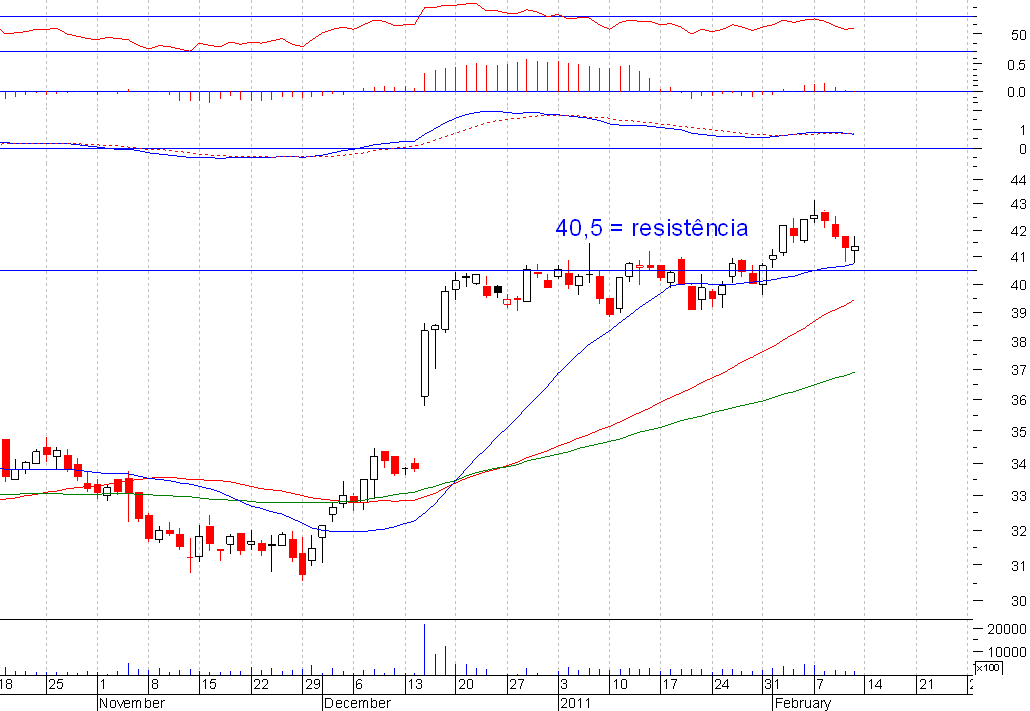
Task: Select the 43 price axis label
Action: click(1018, 204)
